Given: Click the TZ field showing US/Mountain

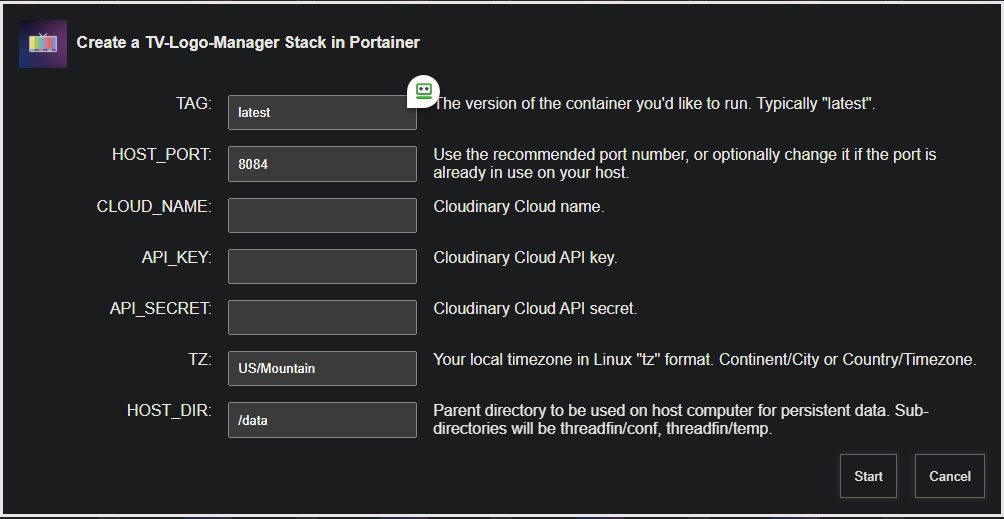Looking at the screenshot, I should click(322, 368).
